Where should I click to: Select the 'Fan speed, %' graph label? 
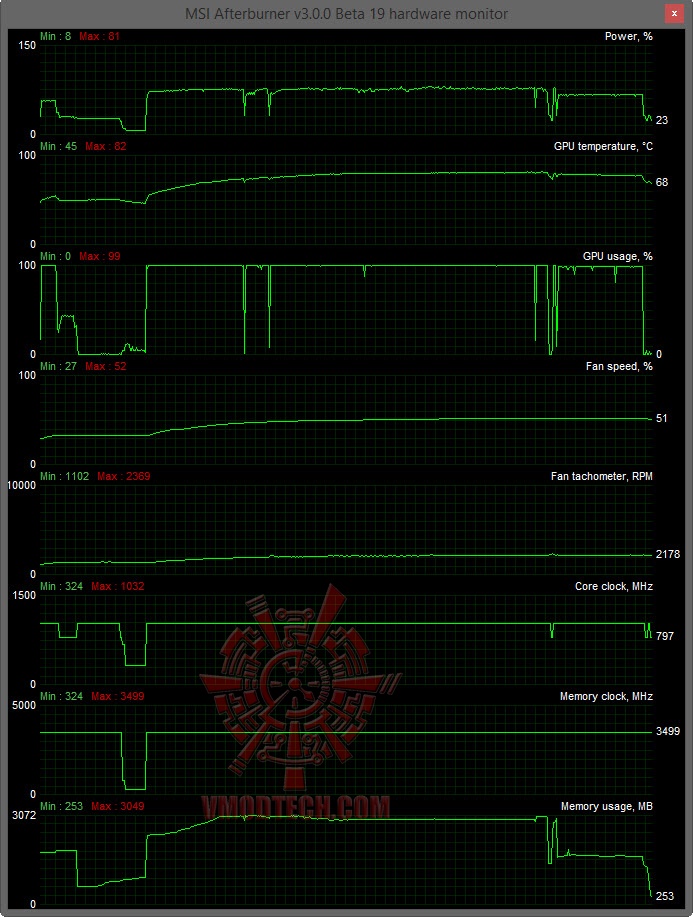[x=619, y=366]
